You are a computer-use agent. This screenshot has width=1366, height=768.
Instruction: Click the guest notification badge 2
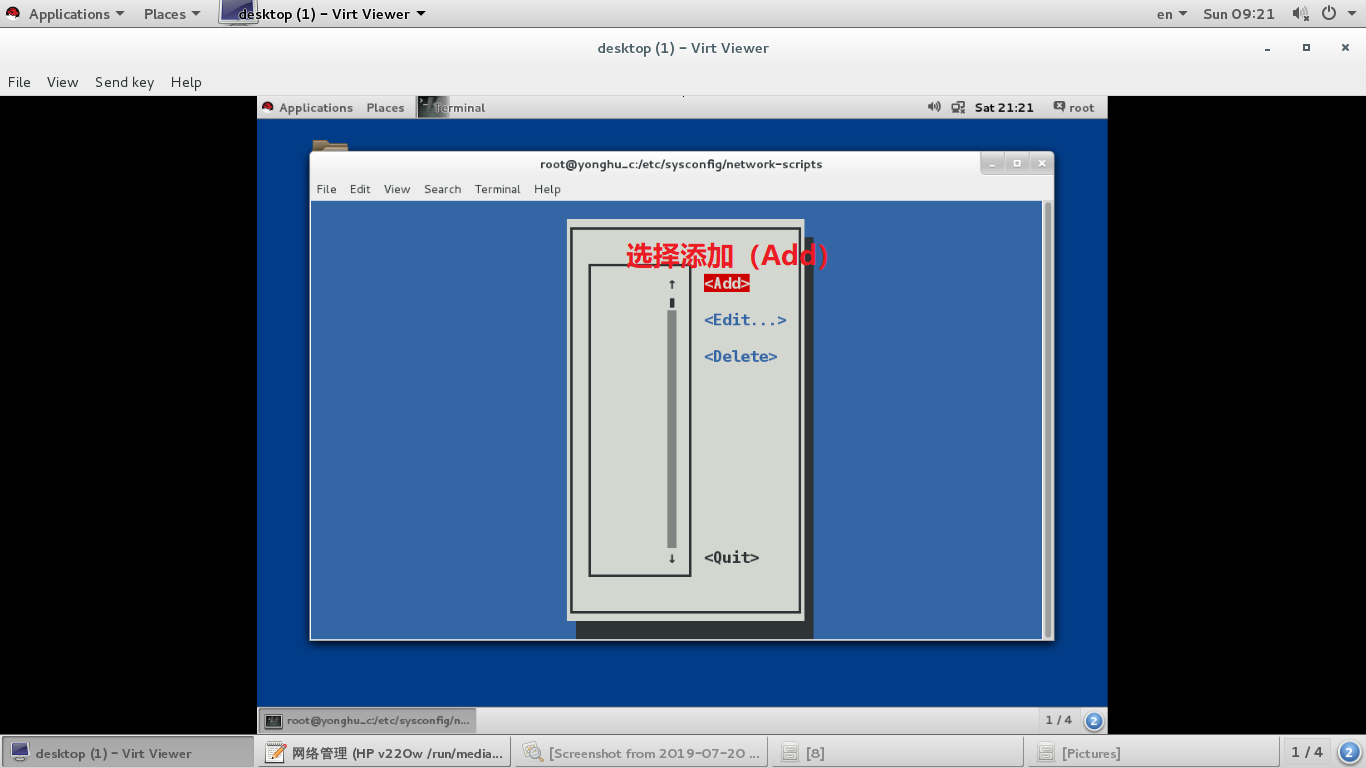point(1094,720)
